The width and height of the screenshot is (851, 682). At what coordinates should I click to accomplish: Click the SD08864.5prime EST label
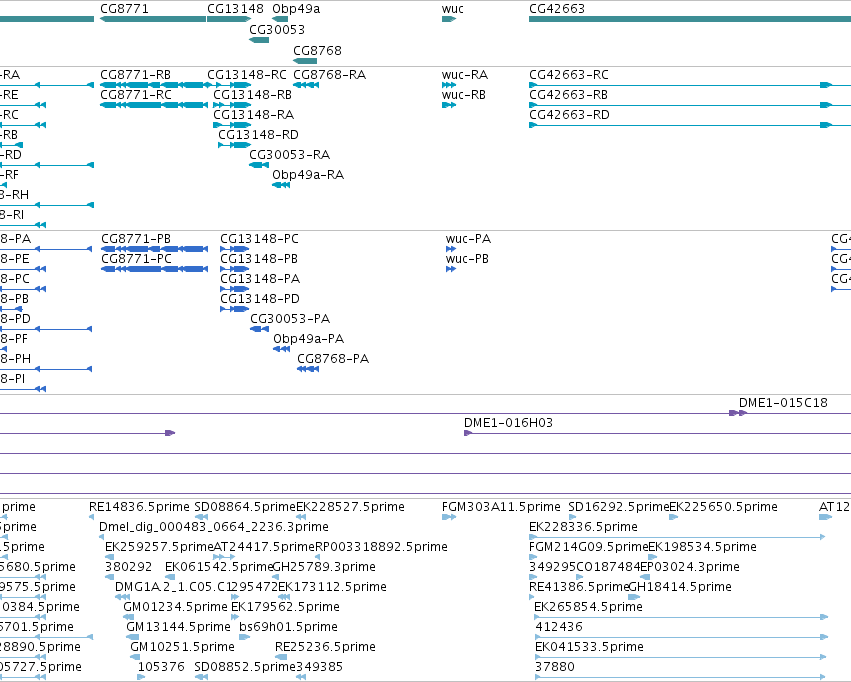coord(245,507)
